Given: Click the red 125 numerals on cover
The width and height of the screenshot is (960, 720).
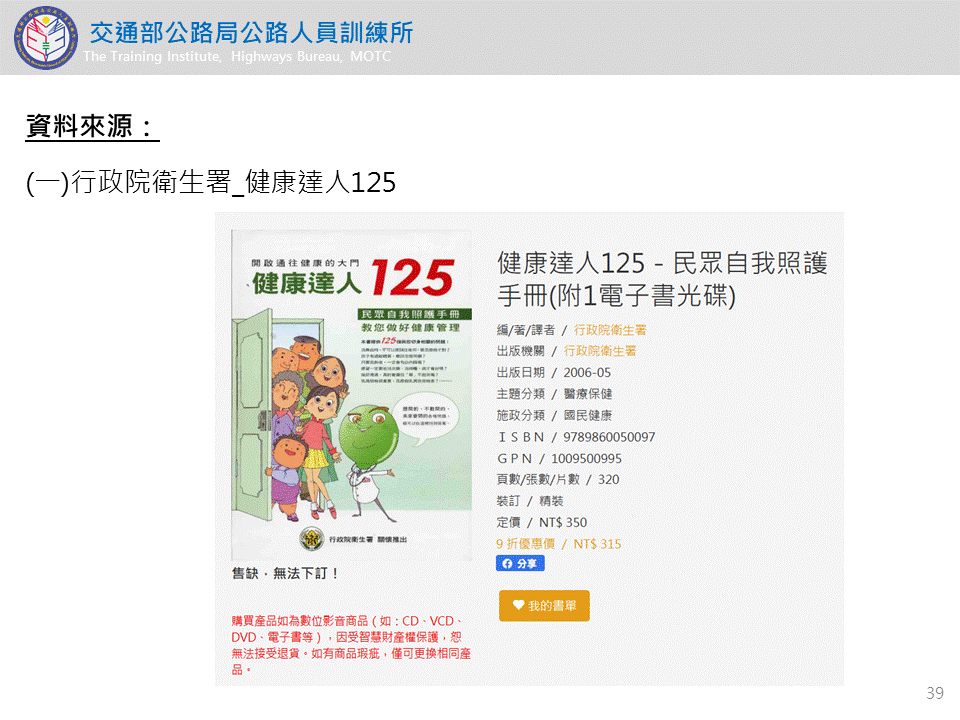Looking at the screenshot, I should click(x=412, y=277).
